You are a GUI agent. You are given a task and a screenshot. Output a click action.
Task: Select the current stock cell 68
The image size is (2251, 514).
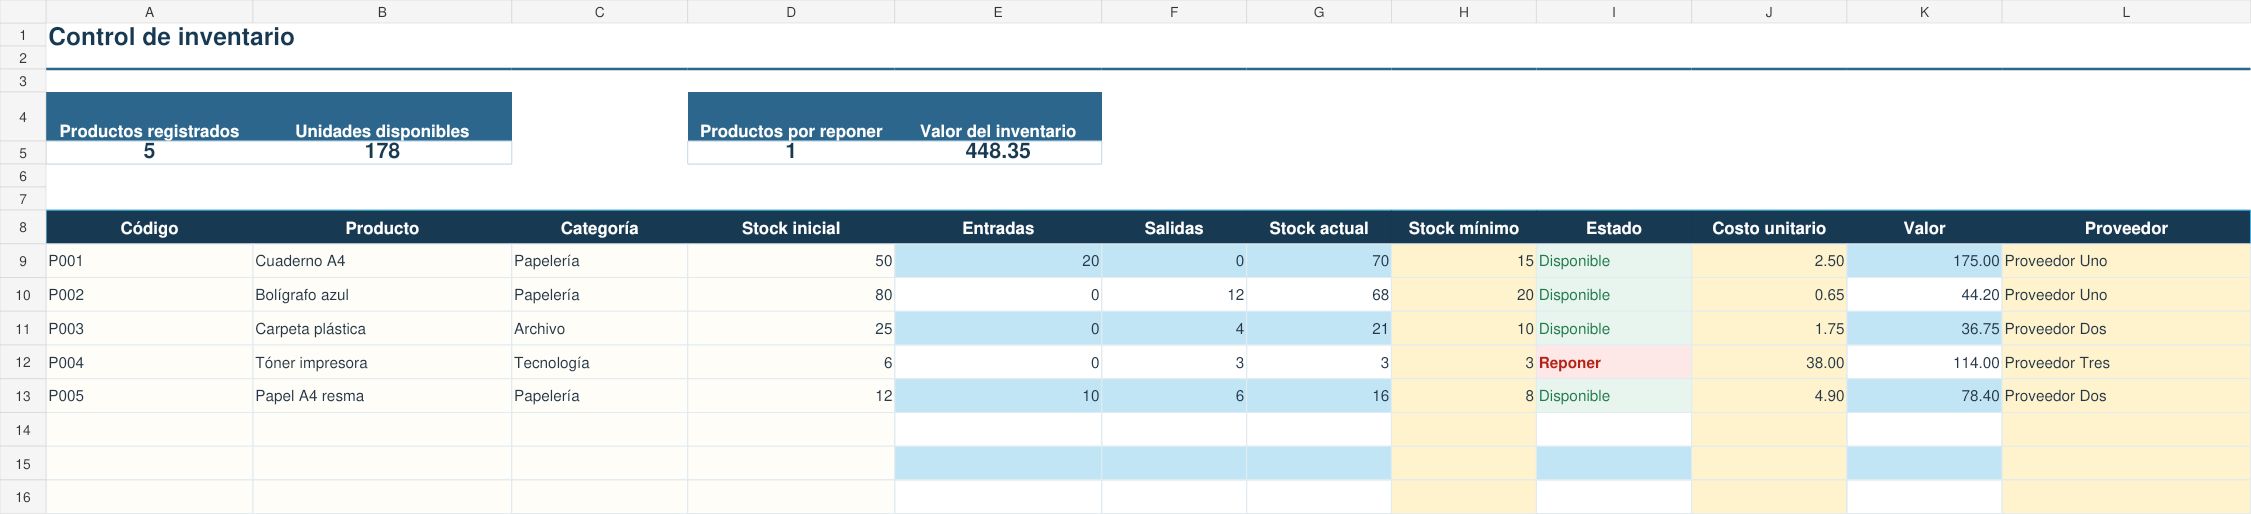point(1319,295)
